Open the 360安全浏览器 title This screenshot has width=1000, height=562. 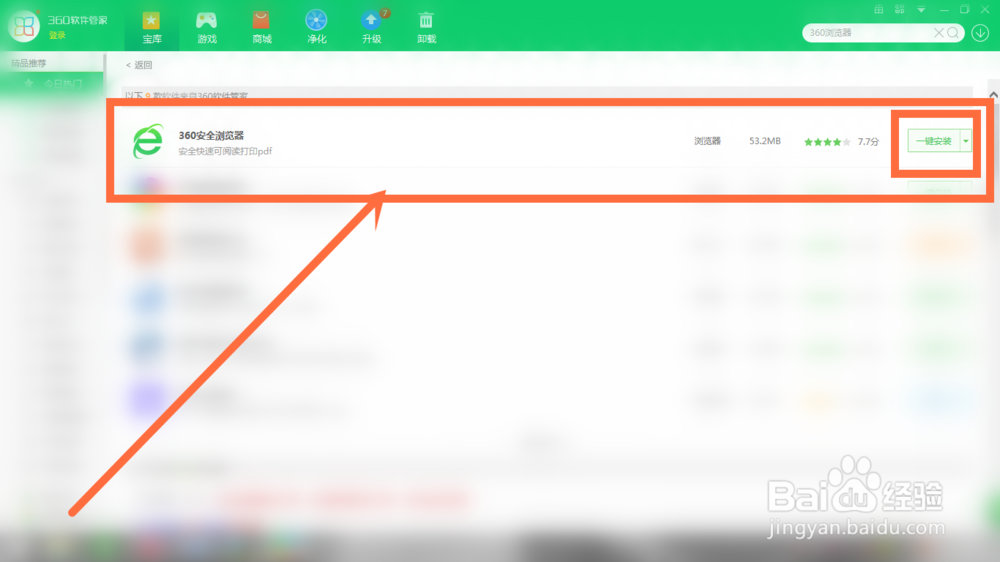click(211, 135)
